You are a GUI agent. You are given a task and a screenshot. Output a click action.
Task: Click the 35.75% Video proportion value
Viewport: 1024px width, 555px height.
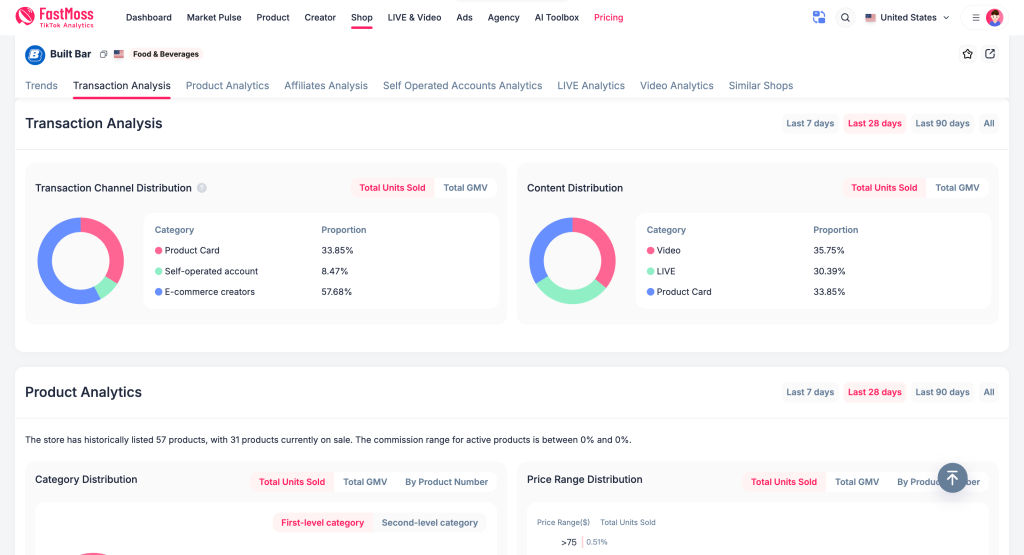pyautogui.click(x=829, y=251)
